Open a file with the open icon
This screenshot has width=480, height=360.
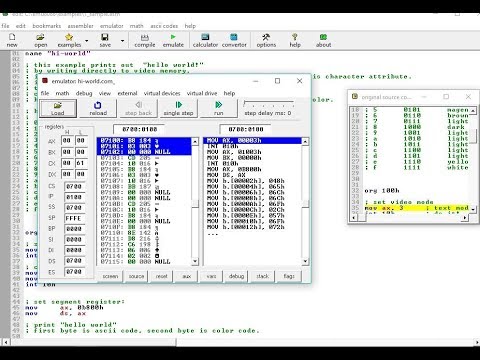tap(40, 40)
